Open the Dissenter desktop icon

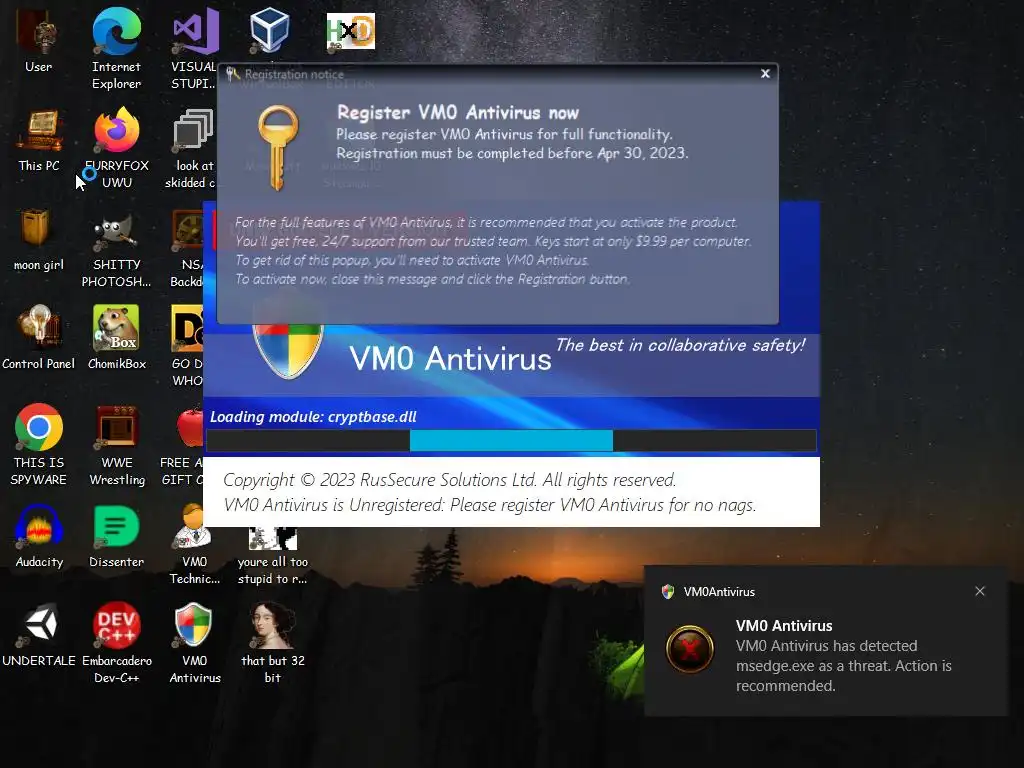coord(116,536)
